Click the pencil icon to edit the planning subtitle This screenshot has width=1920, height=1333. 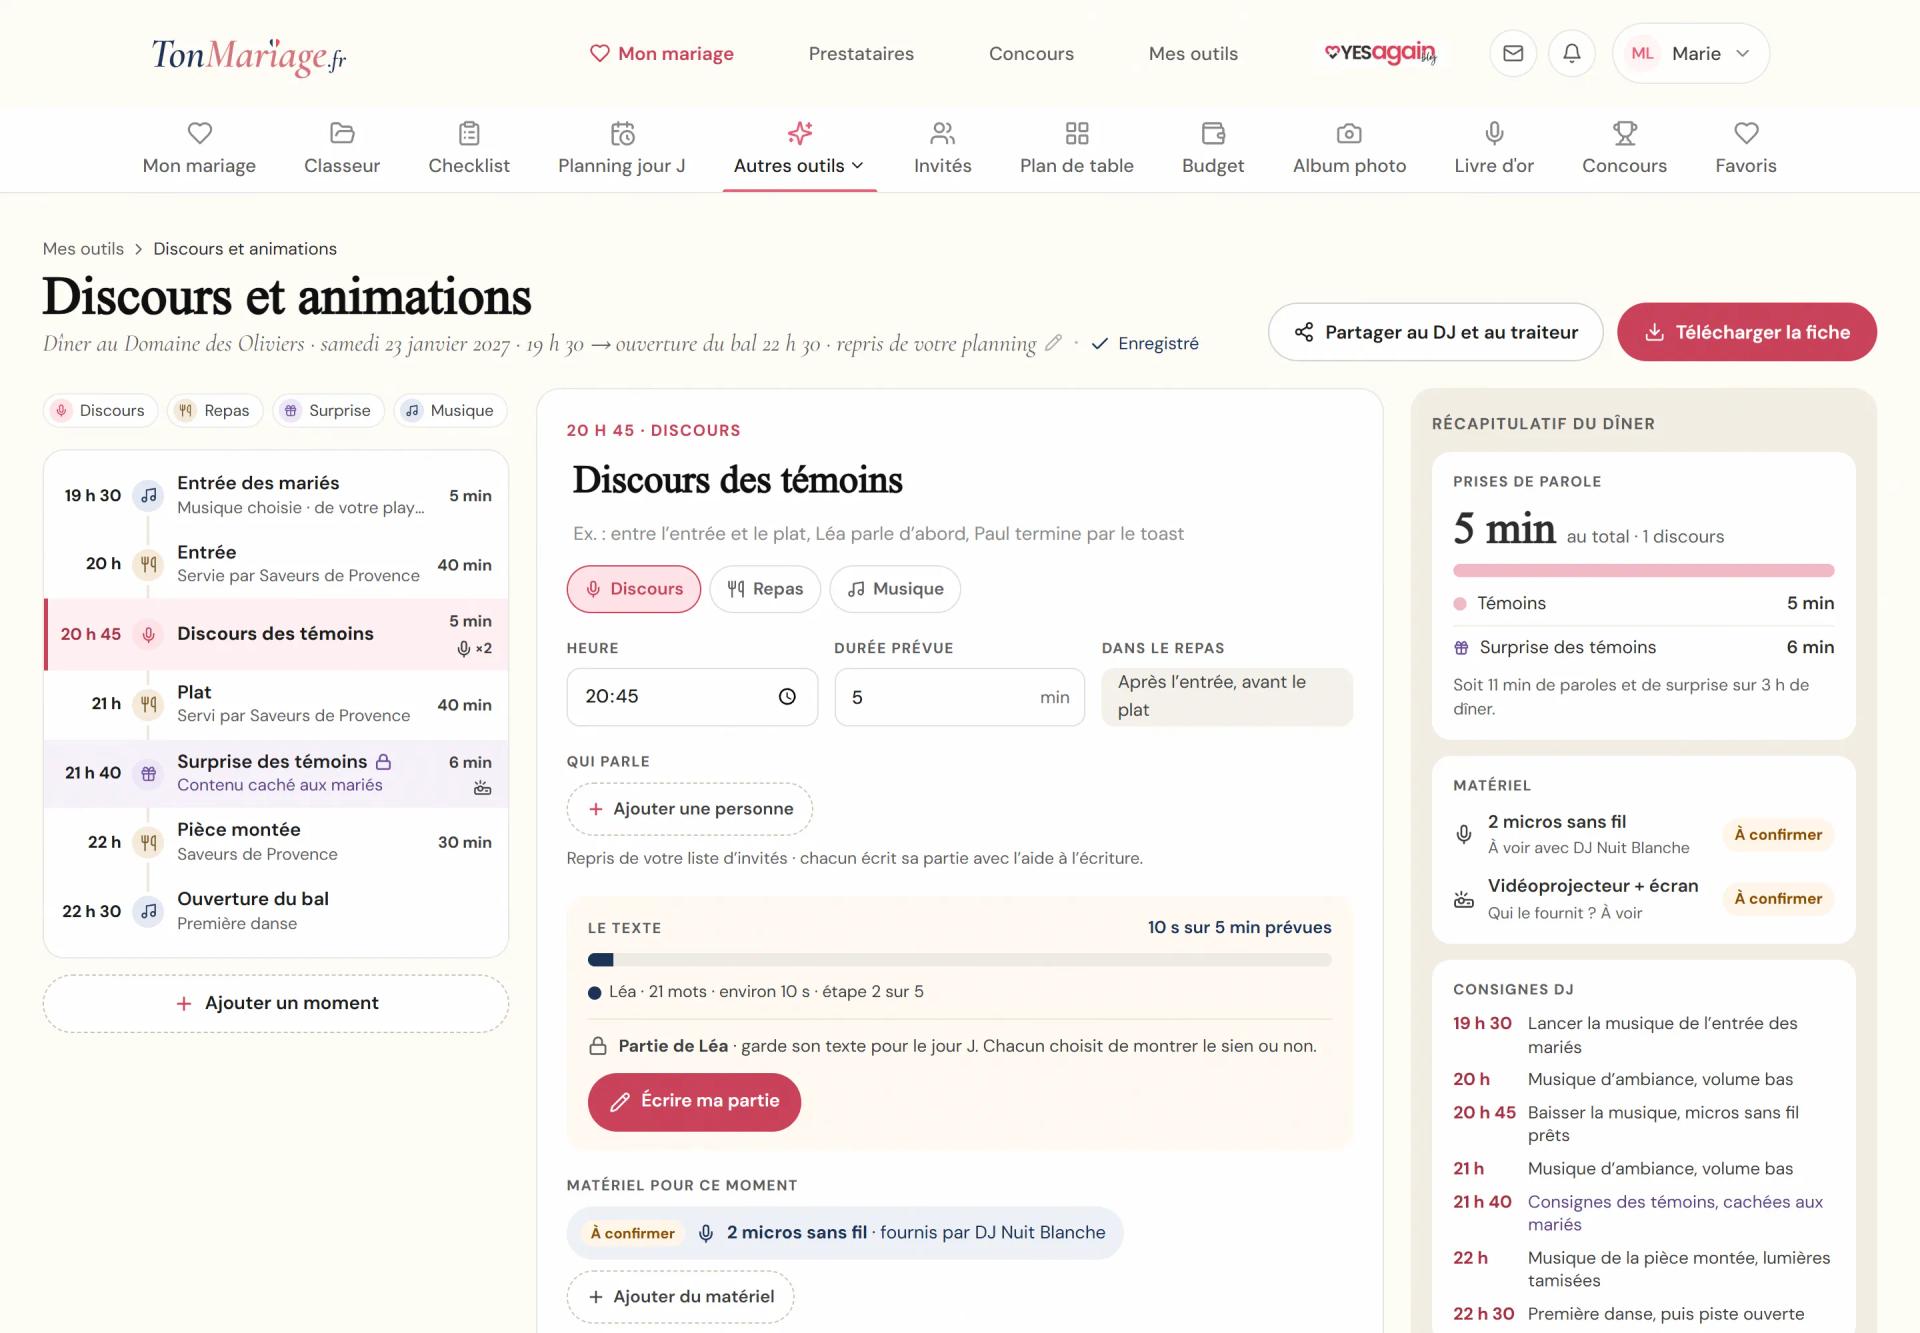click(x=1053, y=343)
